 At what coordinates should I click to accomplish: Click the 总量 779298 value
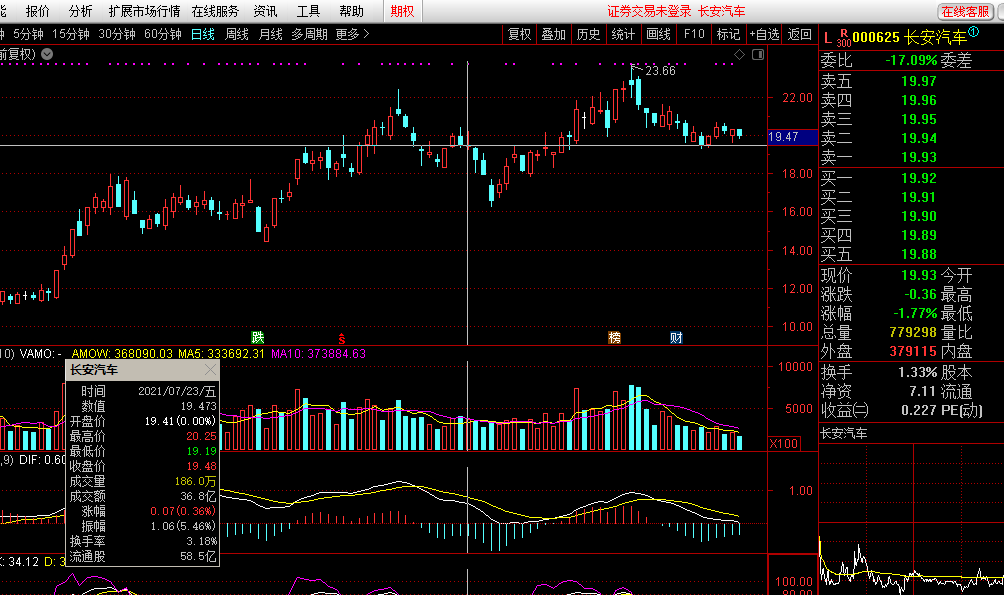pos(913,332)
